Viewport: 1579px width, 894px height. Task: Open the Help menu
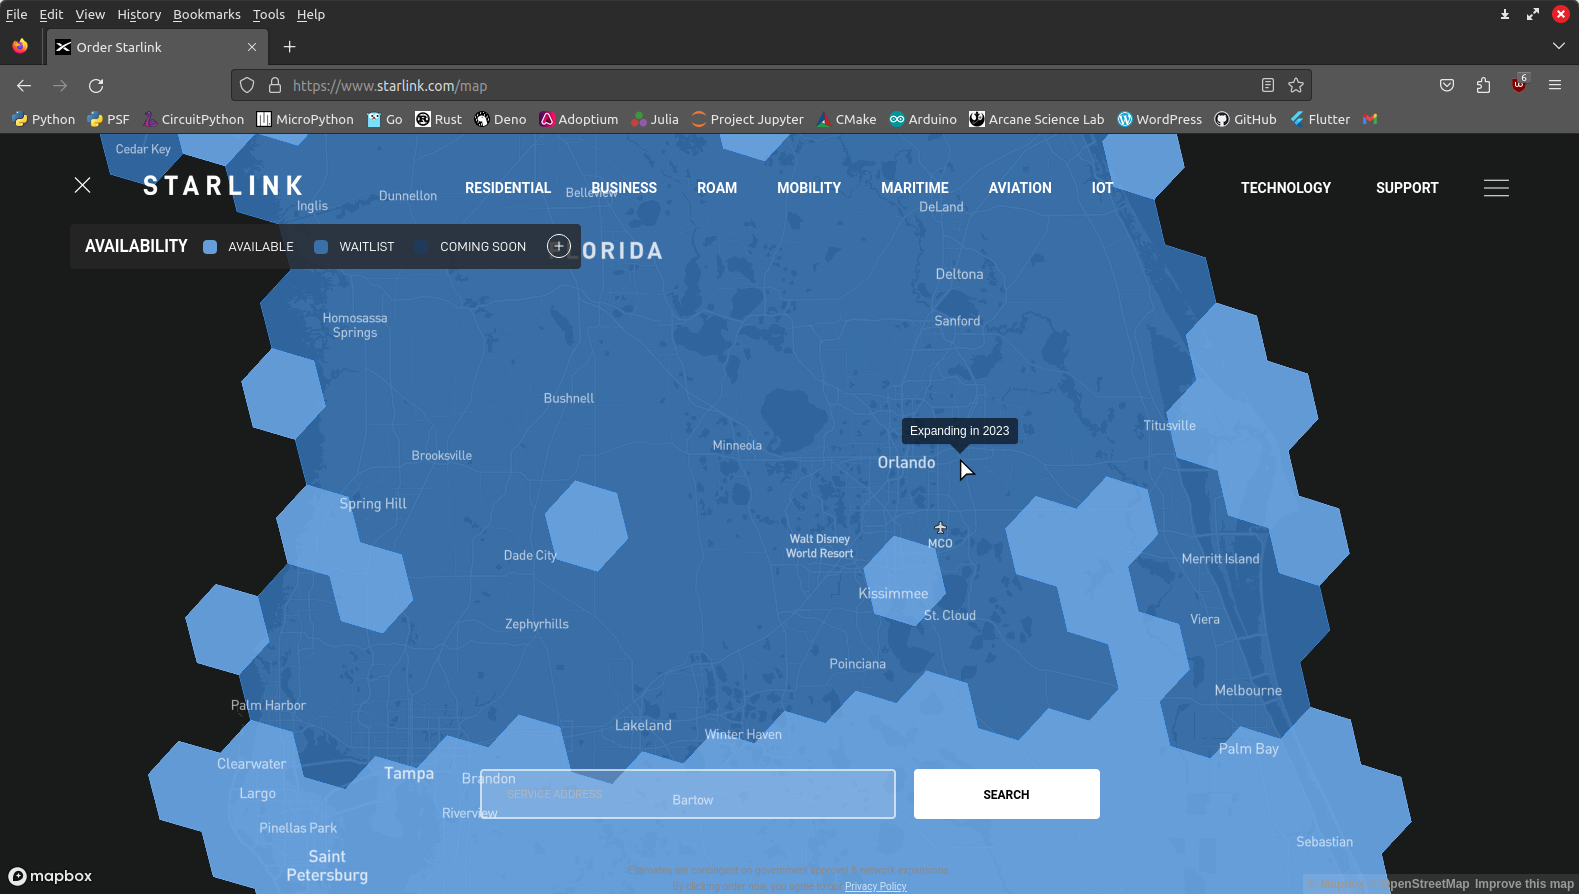point(311,14)
